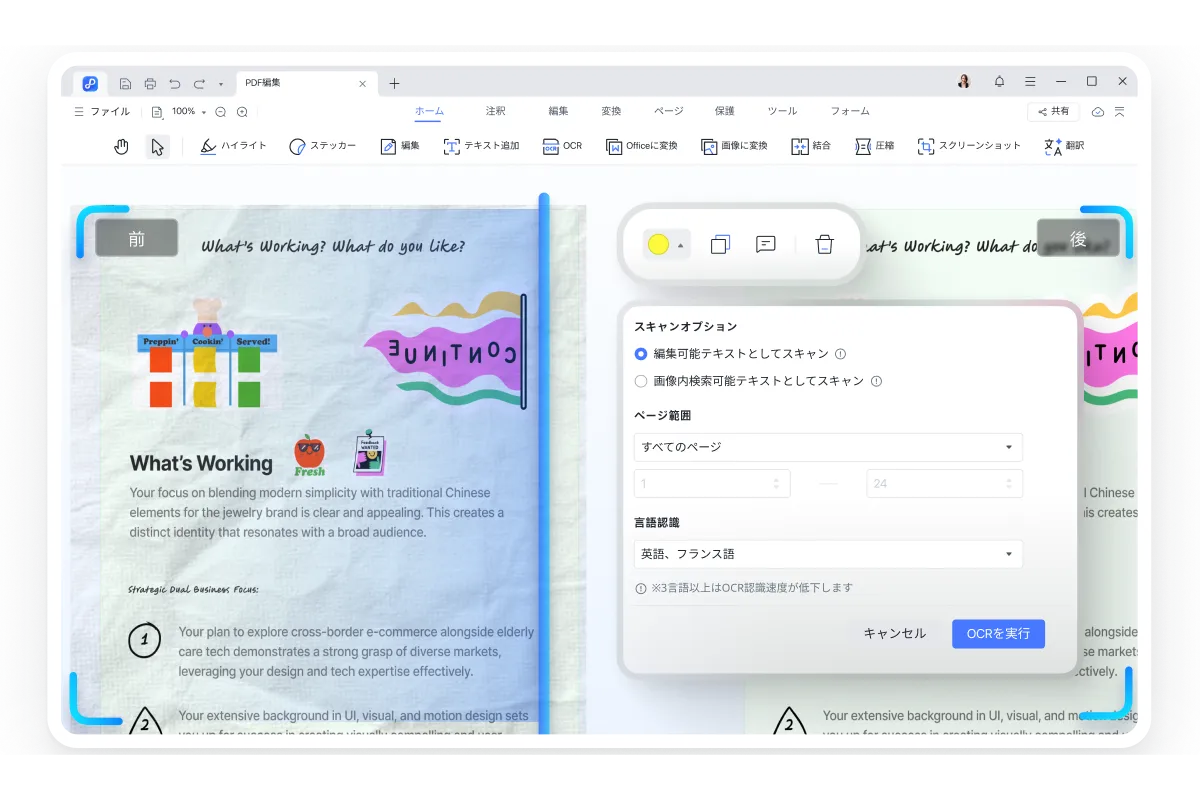Click the app logo icon in title bar

point(90,83)
